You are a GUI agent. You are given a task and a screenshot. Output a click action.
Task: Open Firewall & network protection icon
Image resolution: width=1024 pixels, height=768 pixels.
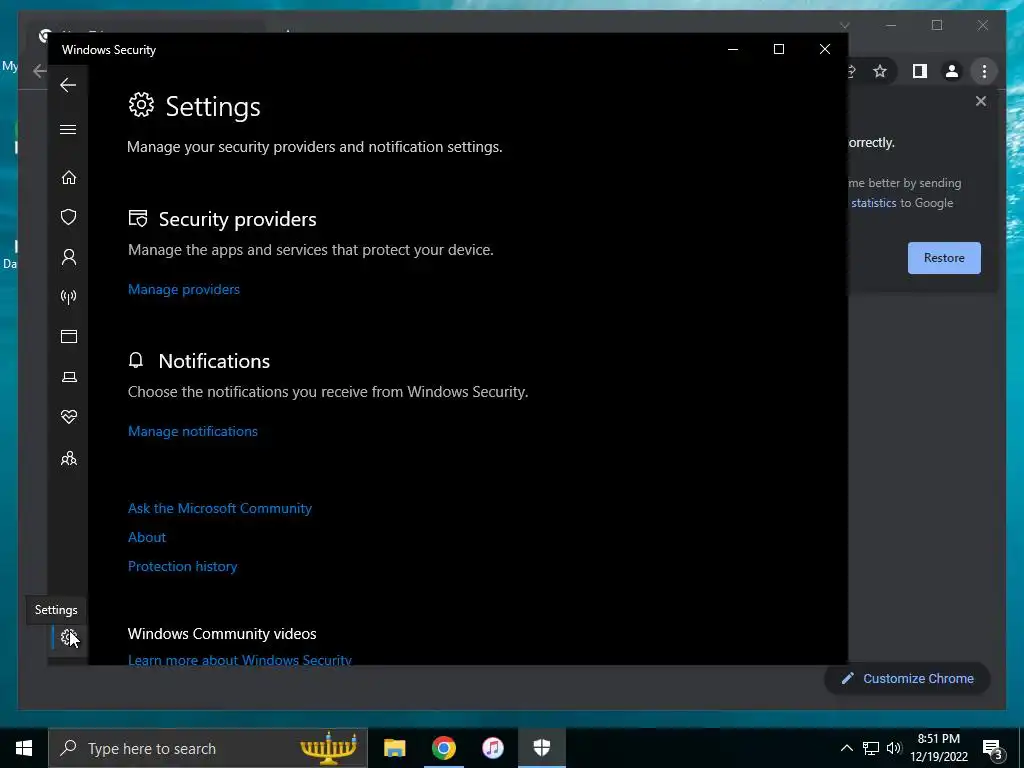(69, 297)
